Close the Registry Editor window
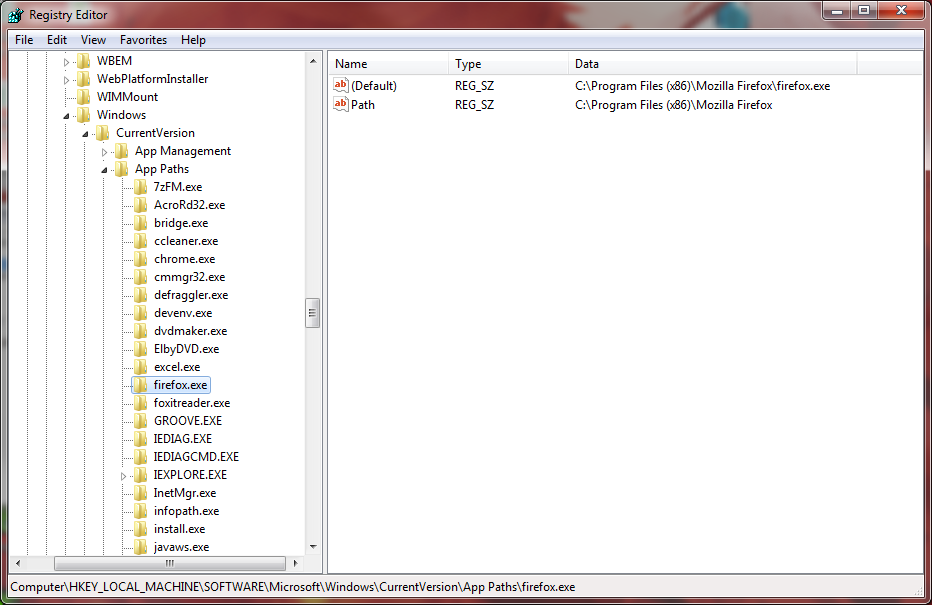 pyautogui.click(x=901, y=11)
